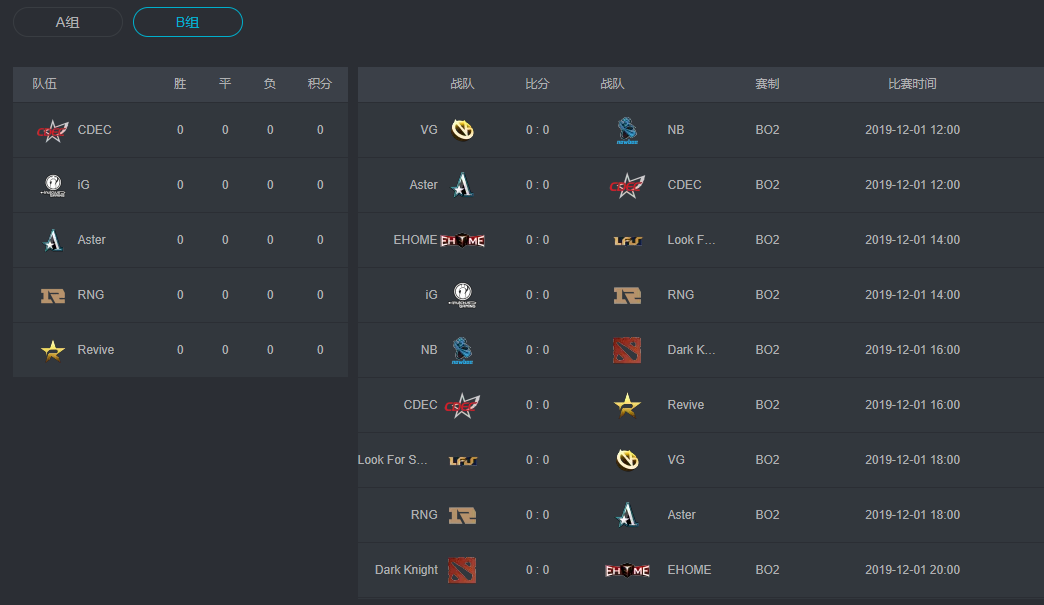Open the truncated Look F… team name
1044x605 pixels.
tap(691, 240)
